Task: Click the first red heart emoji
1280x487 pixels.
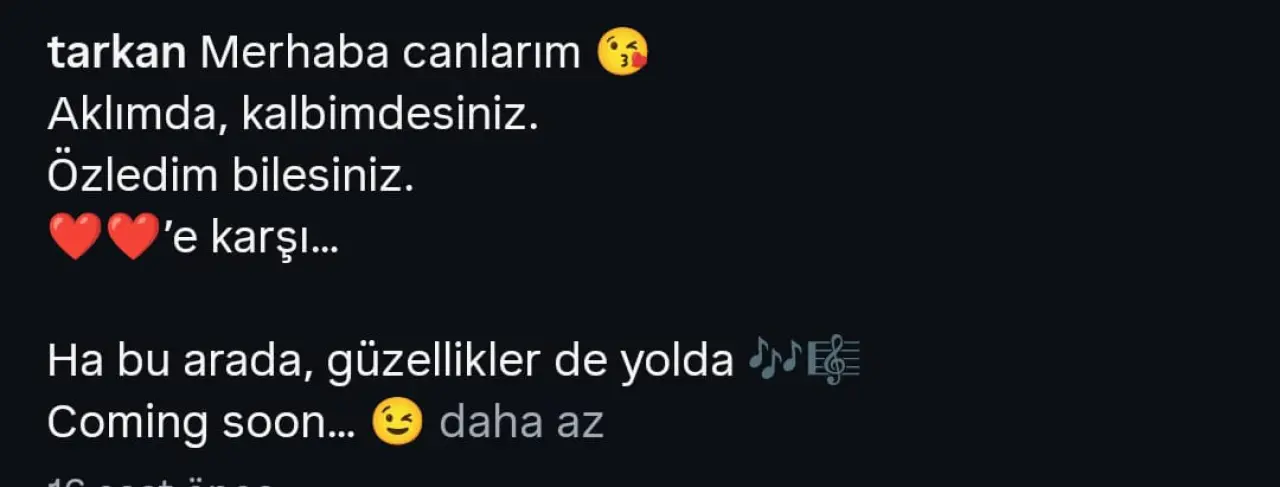Action: tap(75, 238)
